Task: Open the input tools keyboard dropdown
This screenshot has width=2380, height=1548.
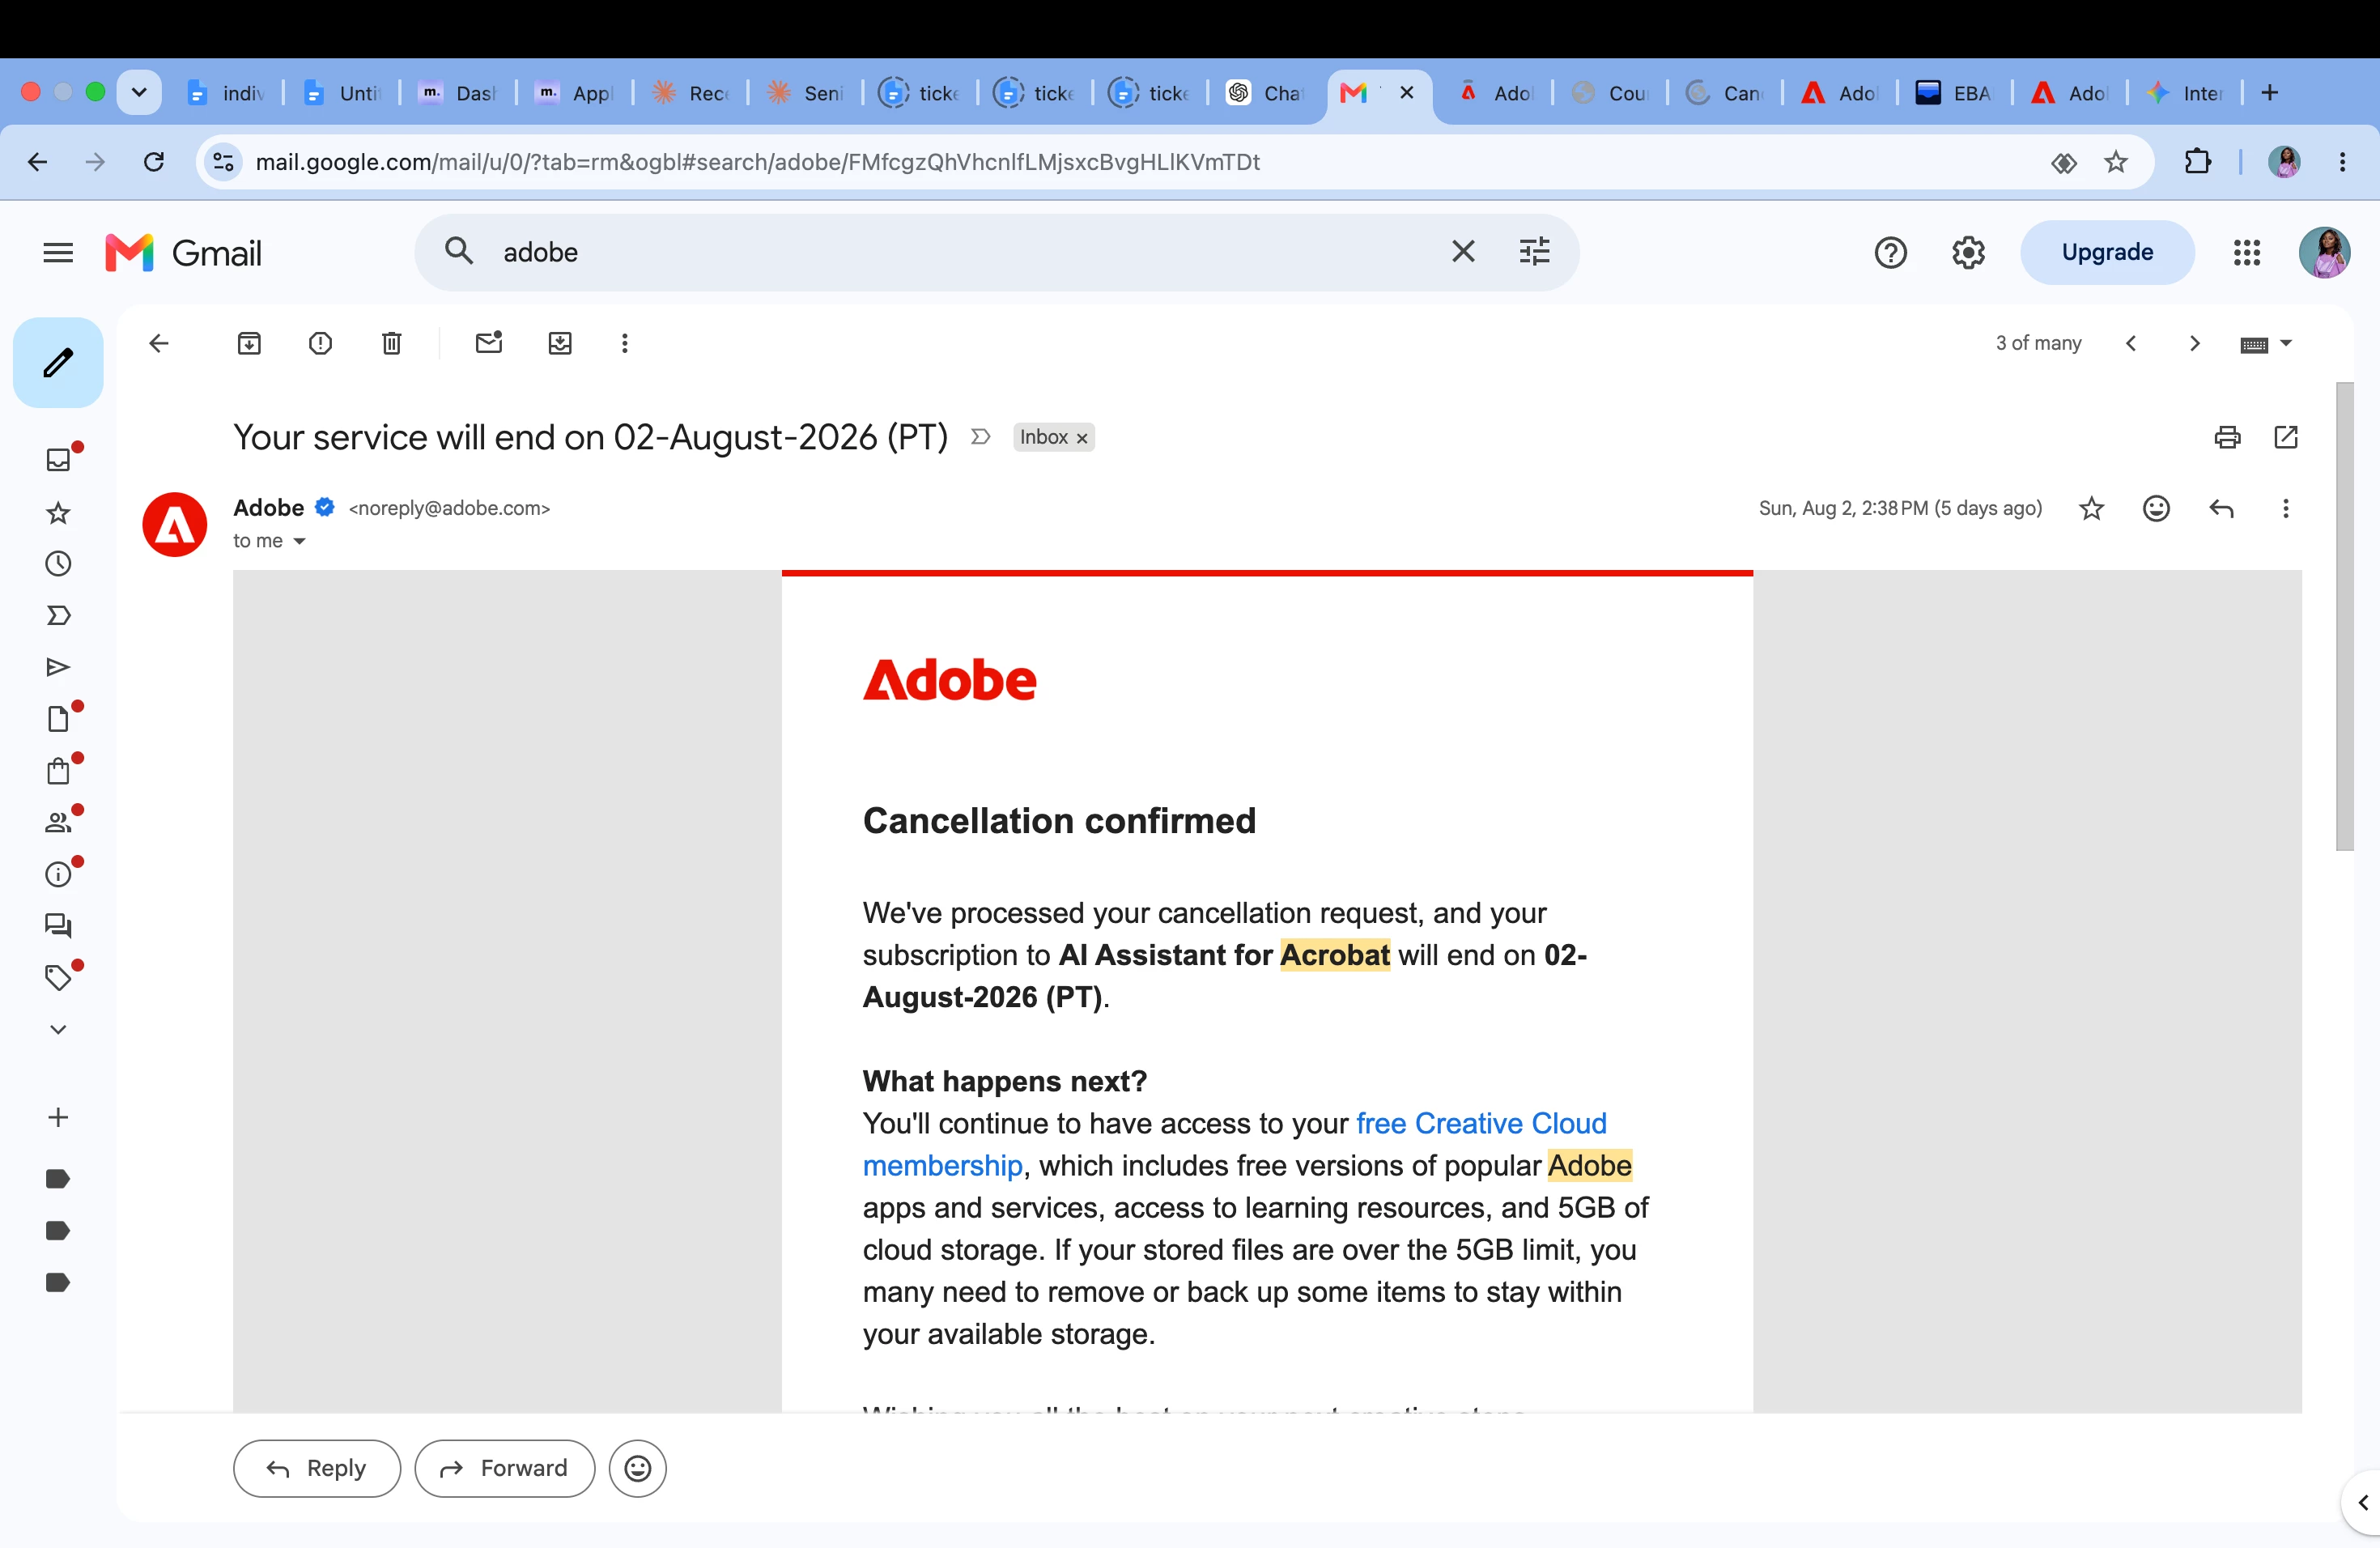Action: click(x=2265, y=344)
